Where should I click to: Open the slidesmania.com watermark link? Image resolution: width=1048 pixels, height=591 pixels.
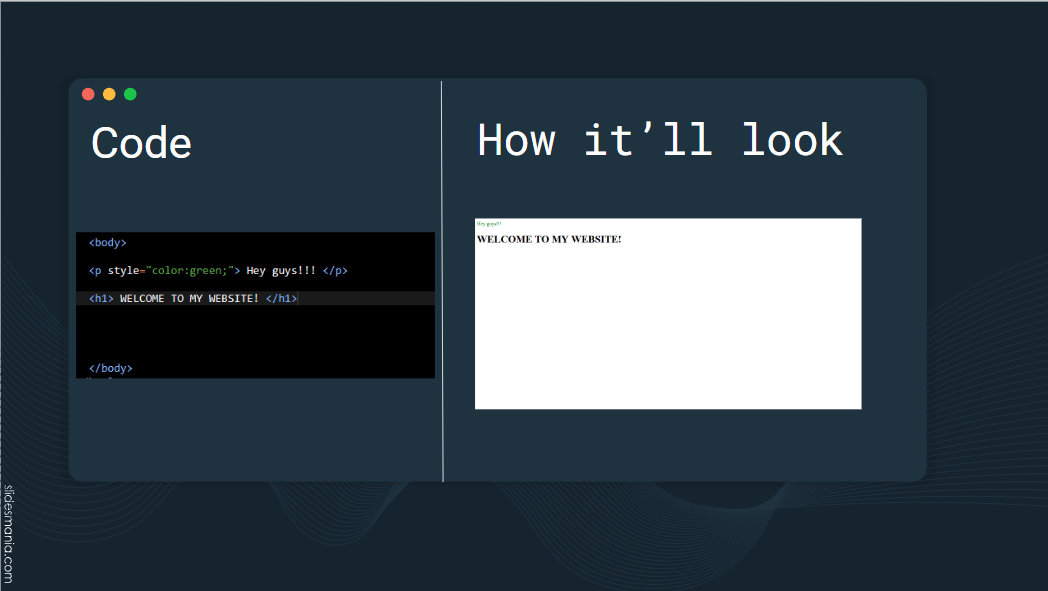click(x=9, y=533)
